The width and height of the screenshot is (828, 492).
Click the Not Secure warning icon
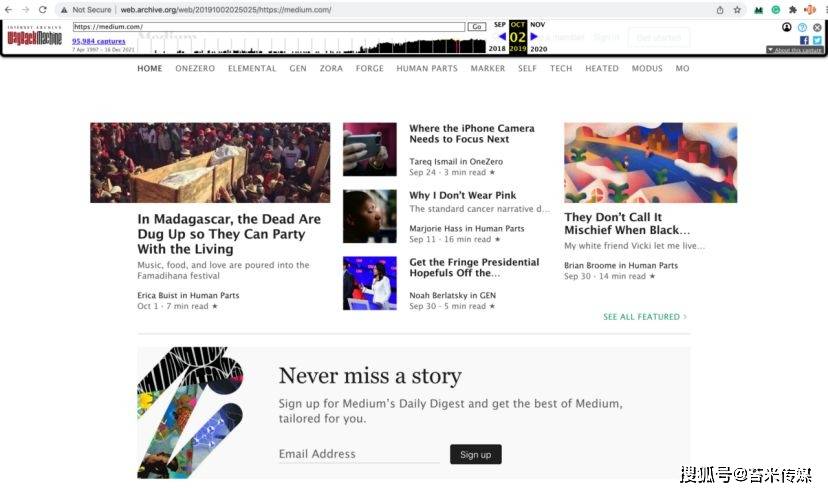[64, 10]
